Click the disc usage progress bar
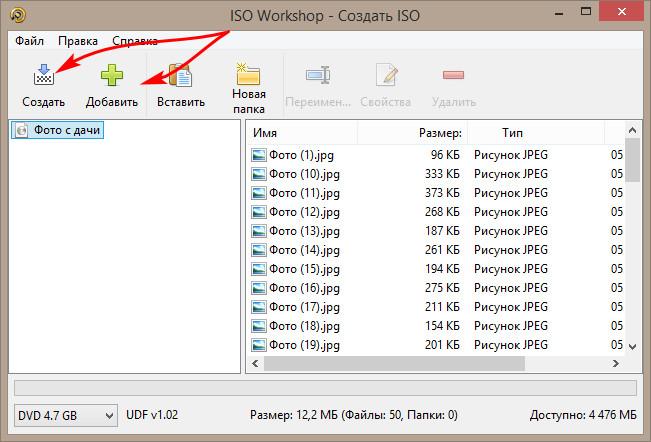The image size is (651, 442). click(x=326, y=388)
